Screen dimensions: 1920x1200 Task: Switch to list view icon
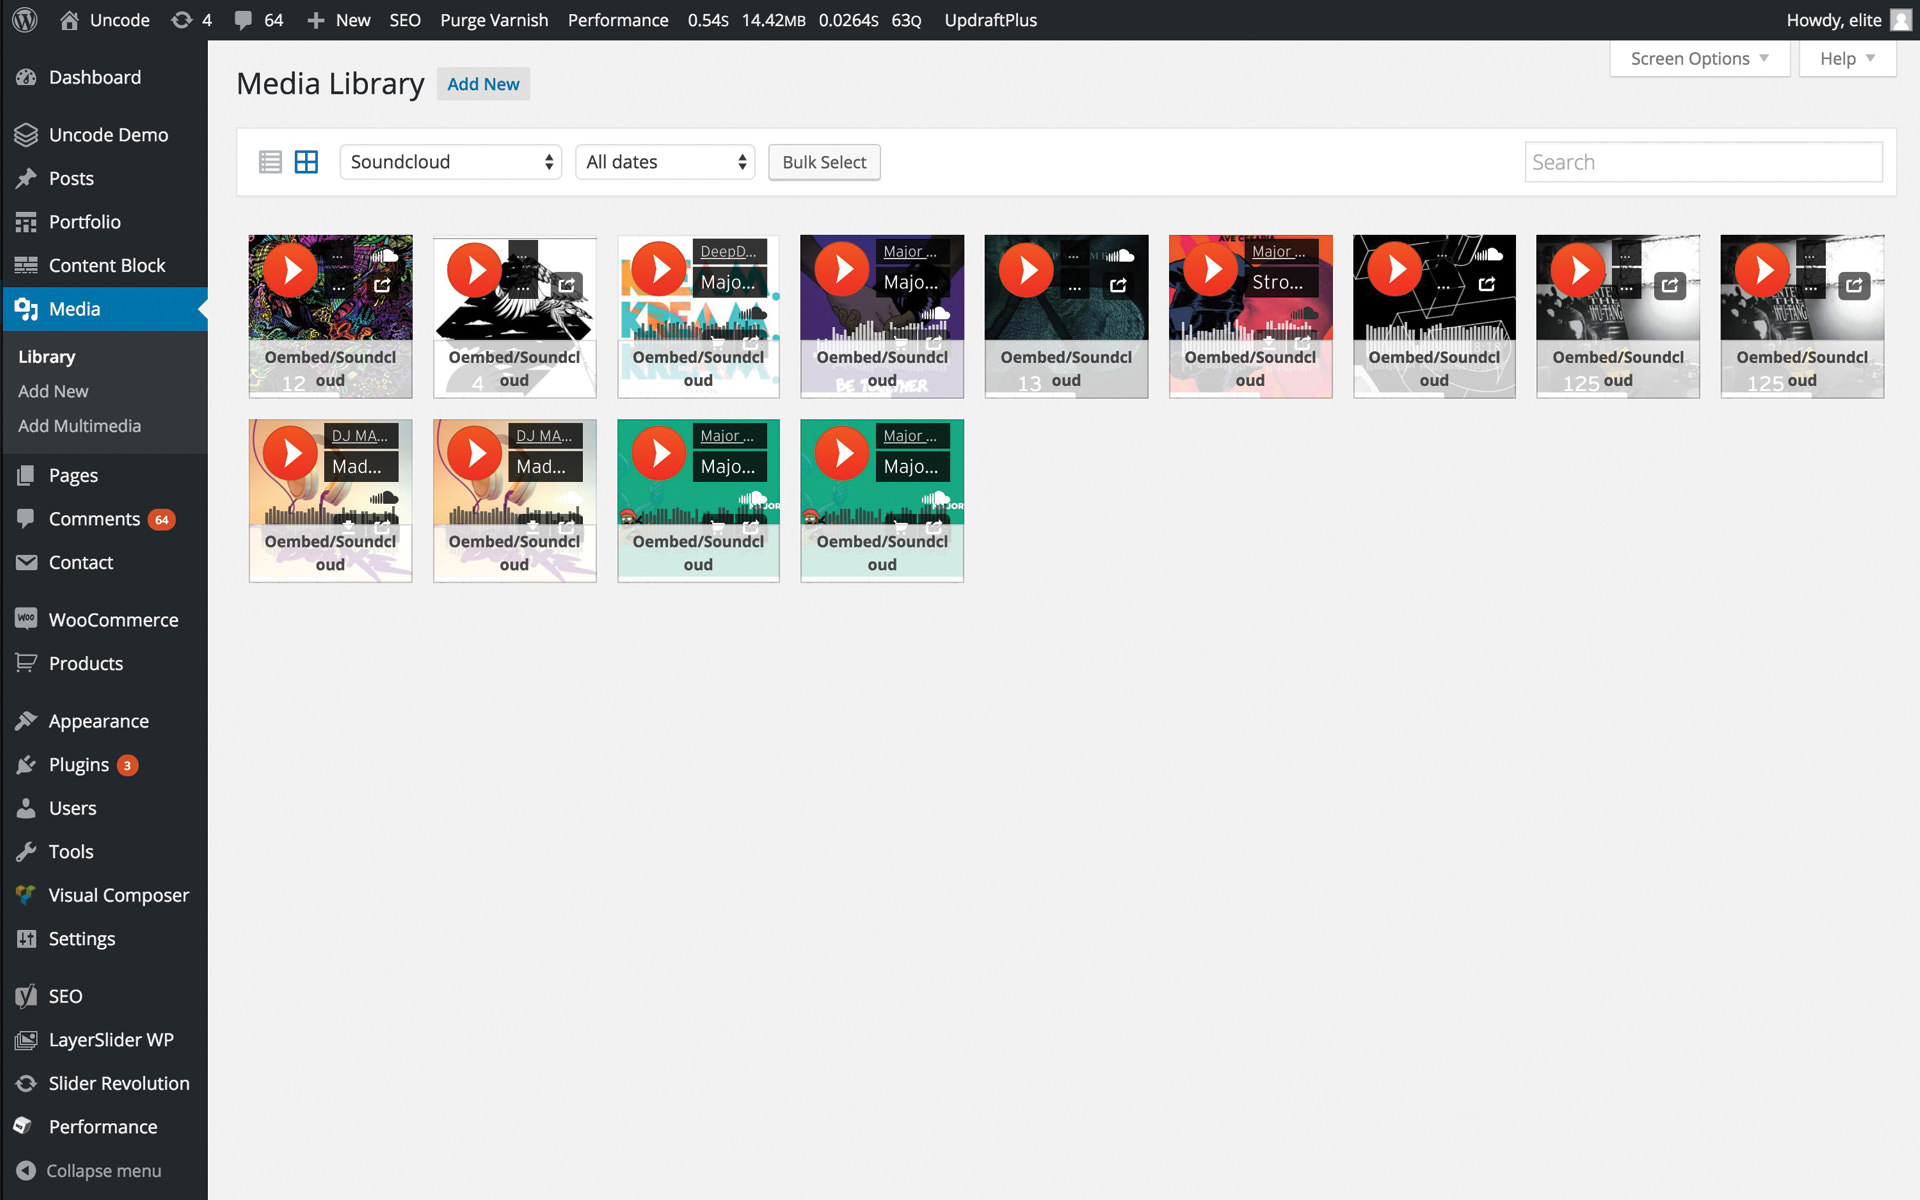270,162
